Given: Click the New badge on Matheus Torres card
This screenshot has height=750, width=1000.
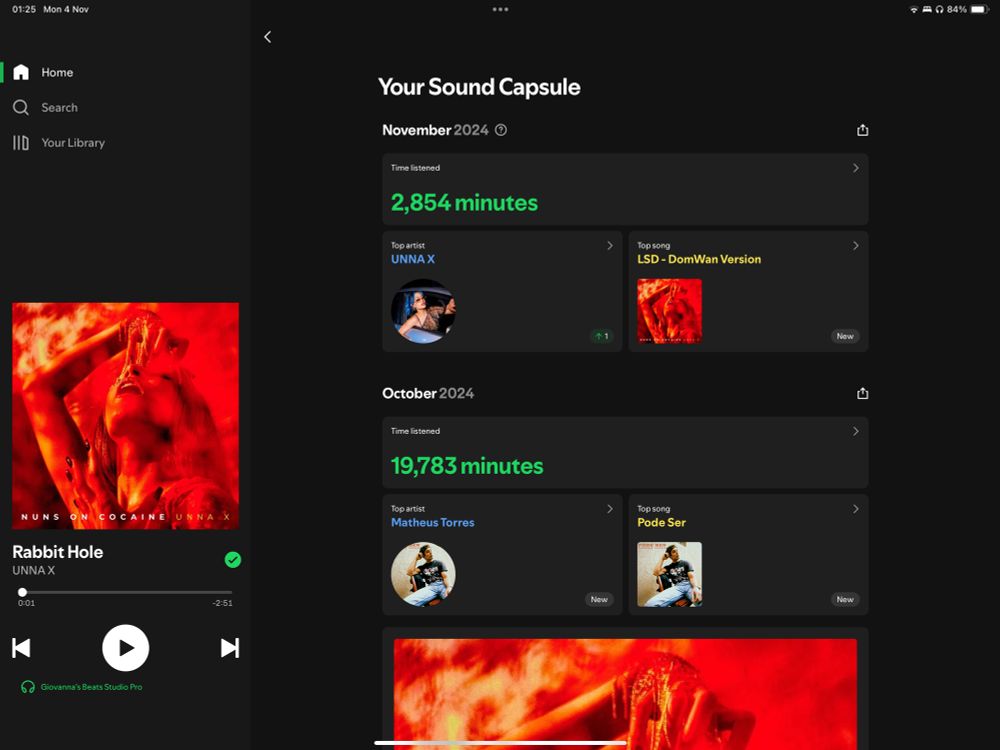Looking at the screenshot, I should coord(599,599).
